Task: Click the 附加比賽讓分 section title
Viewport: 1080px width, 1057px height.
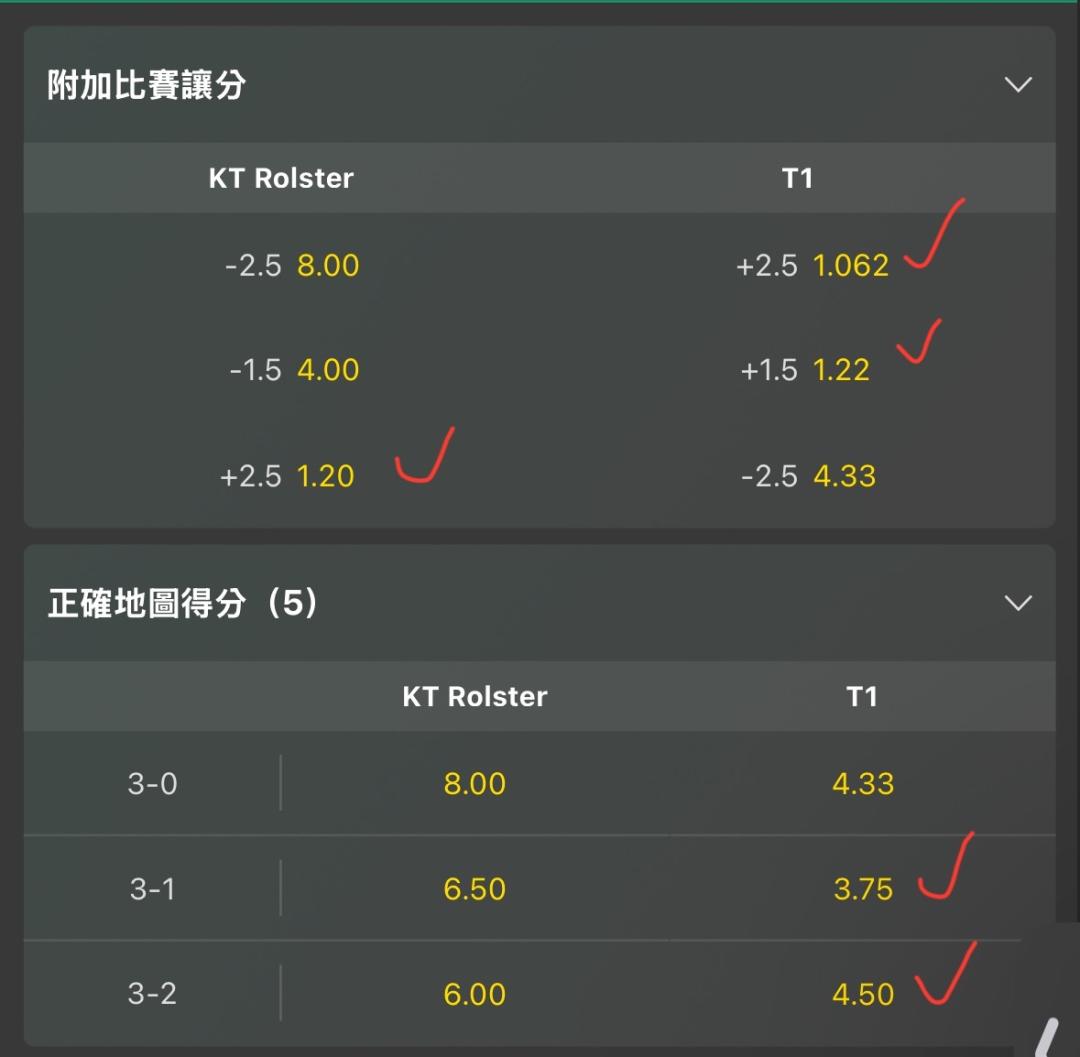Action: tap(147, 85)
